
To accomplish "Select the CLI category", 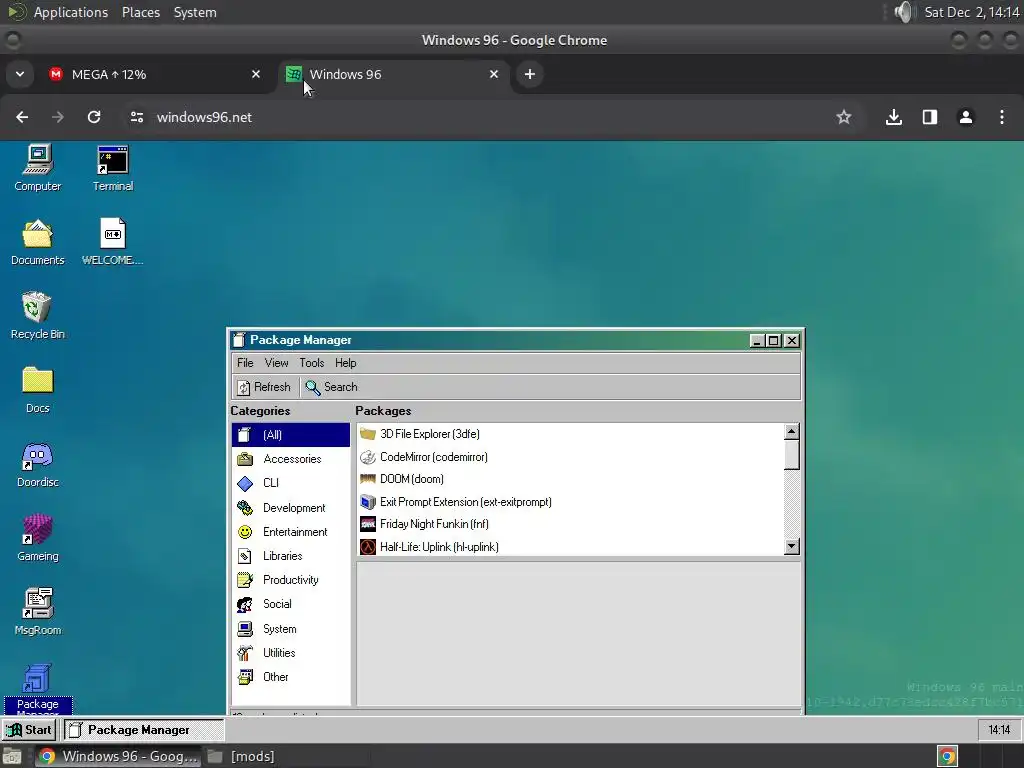I will [x=291, y=483].
